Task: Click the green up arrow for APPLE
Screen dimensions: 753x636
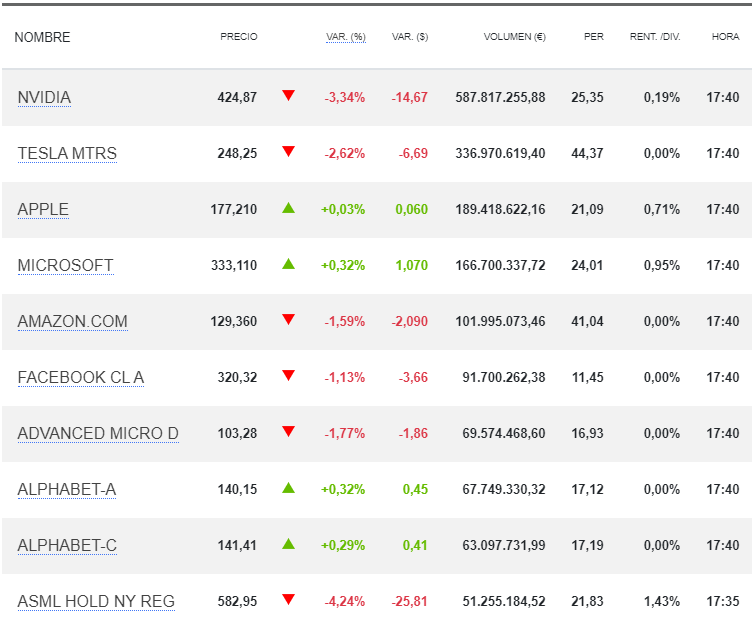Action: (x=288, y=208)
